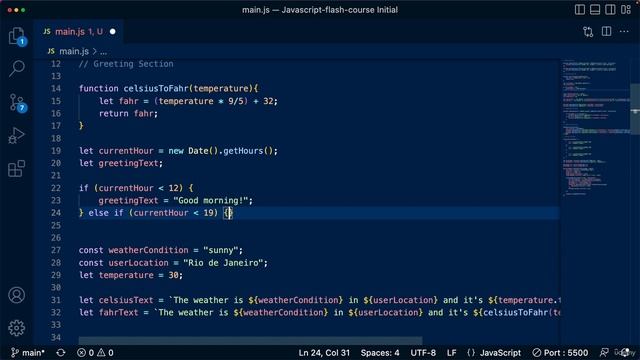Click Ln 24, Col 31 status item
The width and height of the screenshot is (640, 360).
tap(324, 353)
